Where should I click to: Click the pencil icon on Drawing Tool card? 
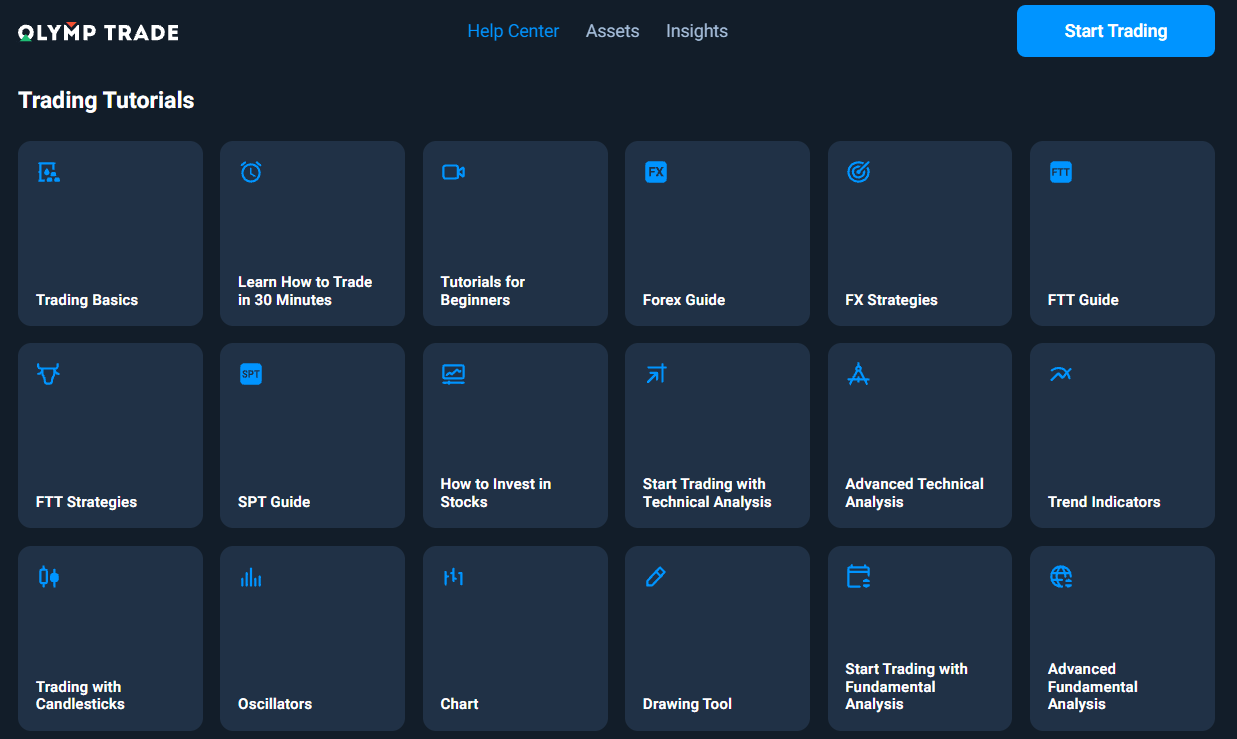click(656, 577)
